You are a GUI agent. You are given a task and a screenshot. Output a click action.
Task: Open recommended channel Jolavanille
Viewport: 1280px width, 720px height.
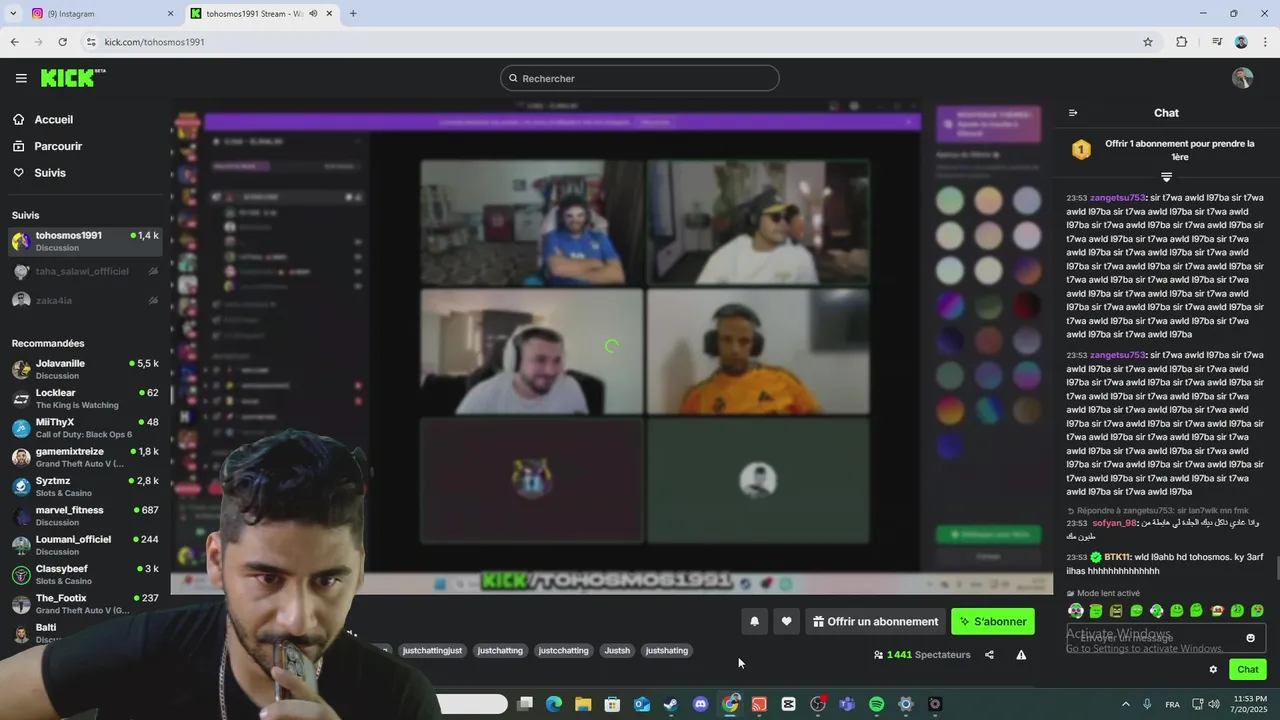click(x=85, y=369)
